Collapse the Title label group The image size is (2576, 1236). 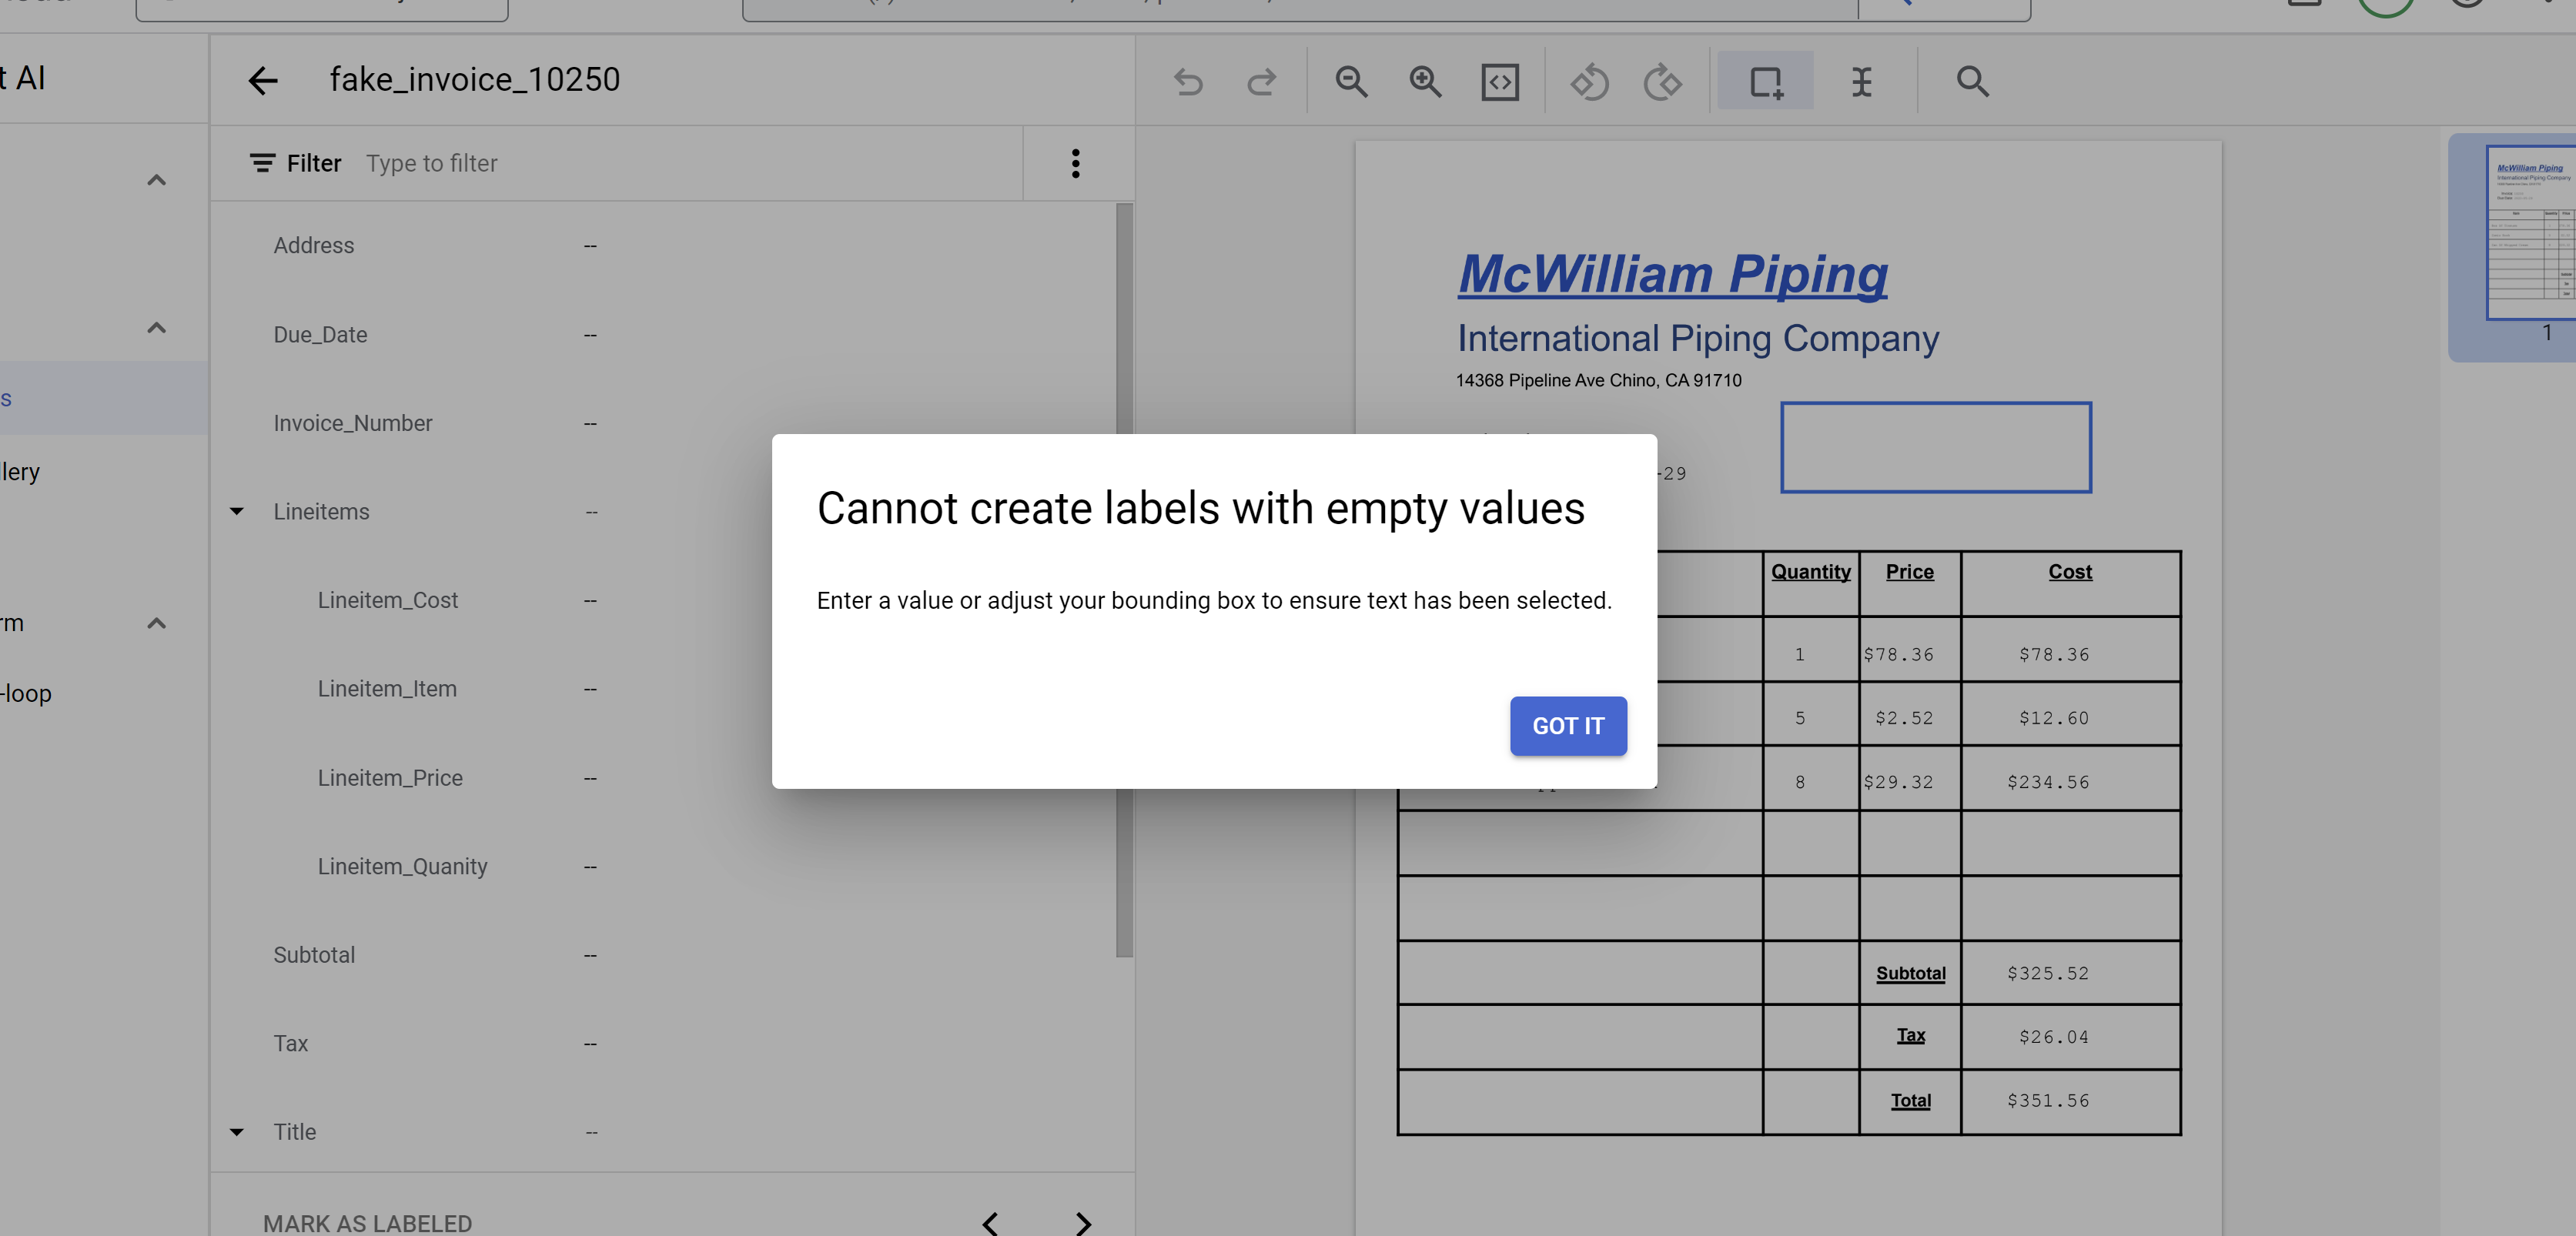click(236, 1131)
